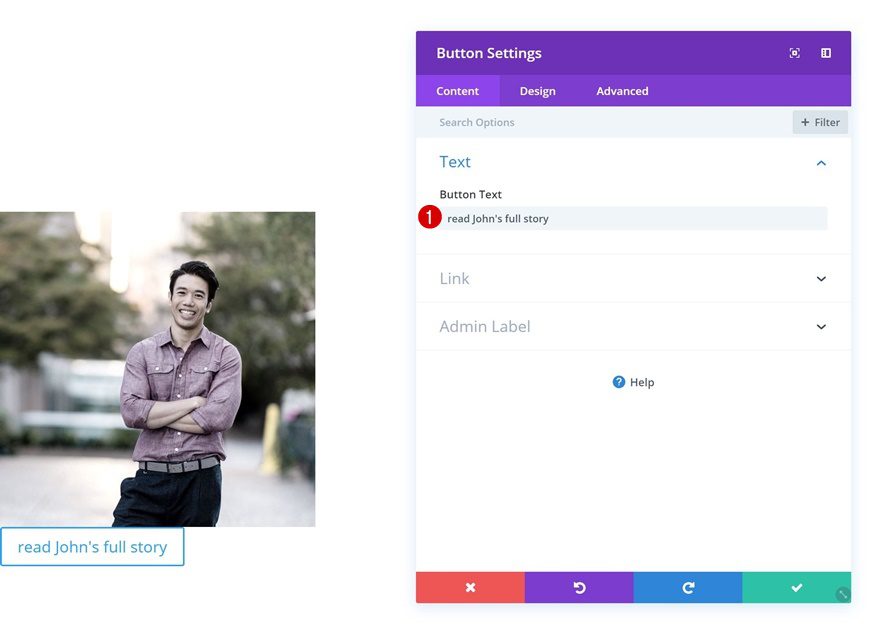The image size is (880, 630).
Task: Switch to the Design tab
Action: point(537,91)
